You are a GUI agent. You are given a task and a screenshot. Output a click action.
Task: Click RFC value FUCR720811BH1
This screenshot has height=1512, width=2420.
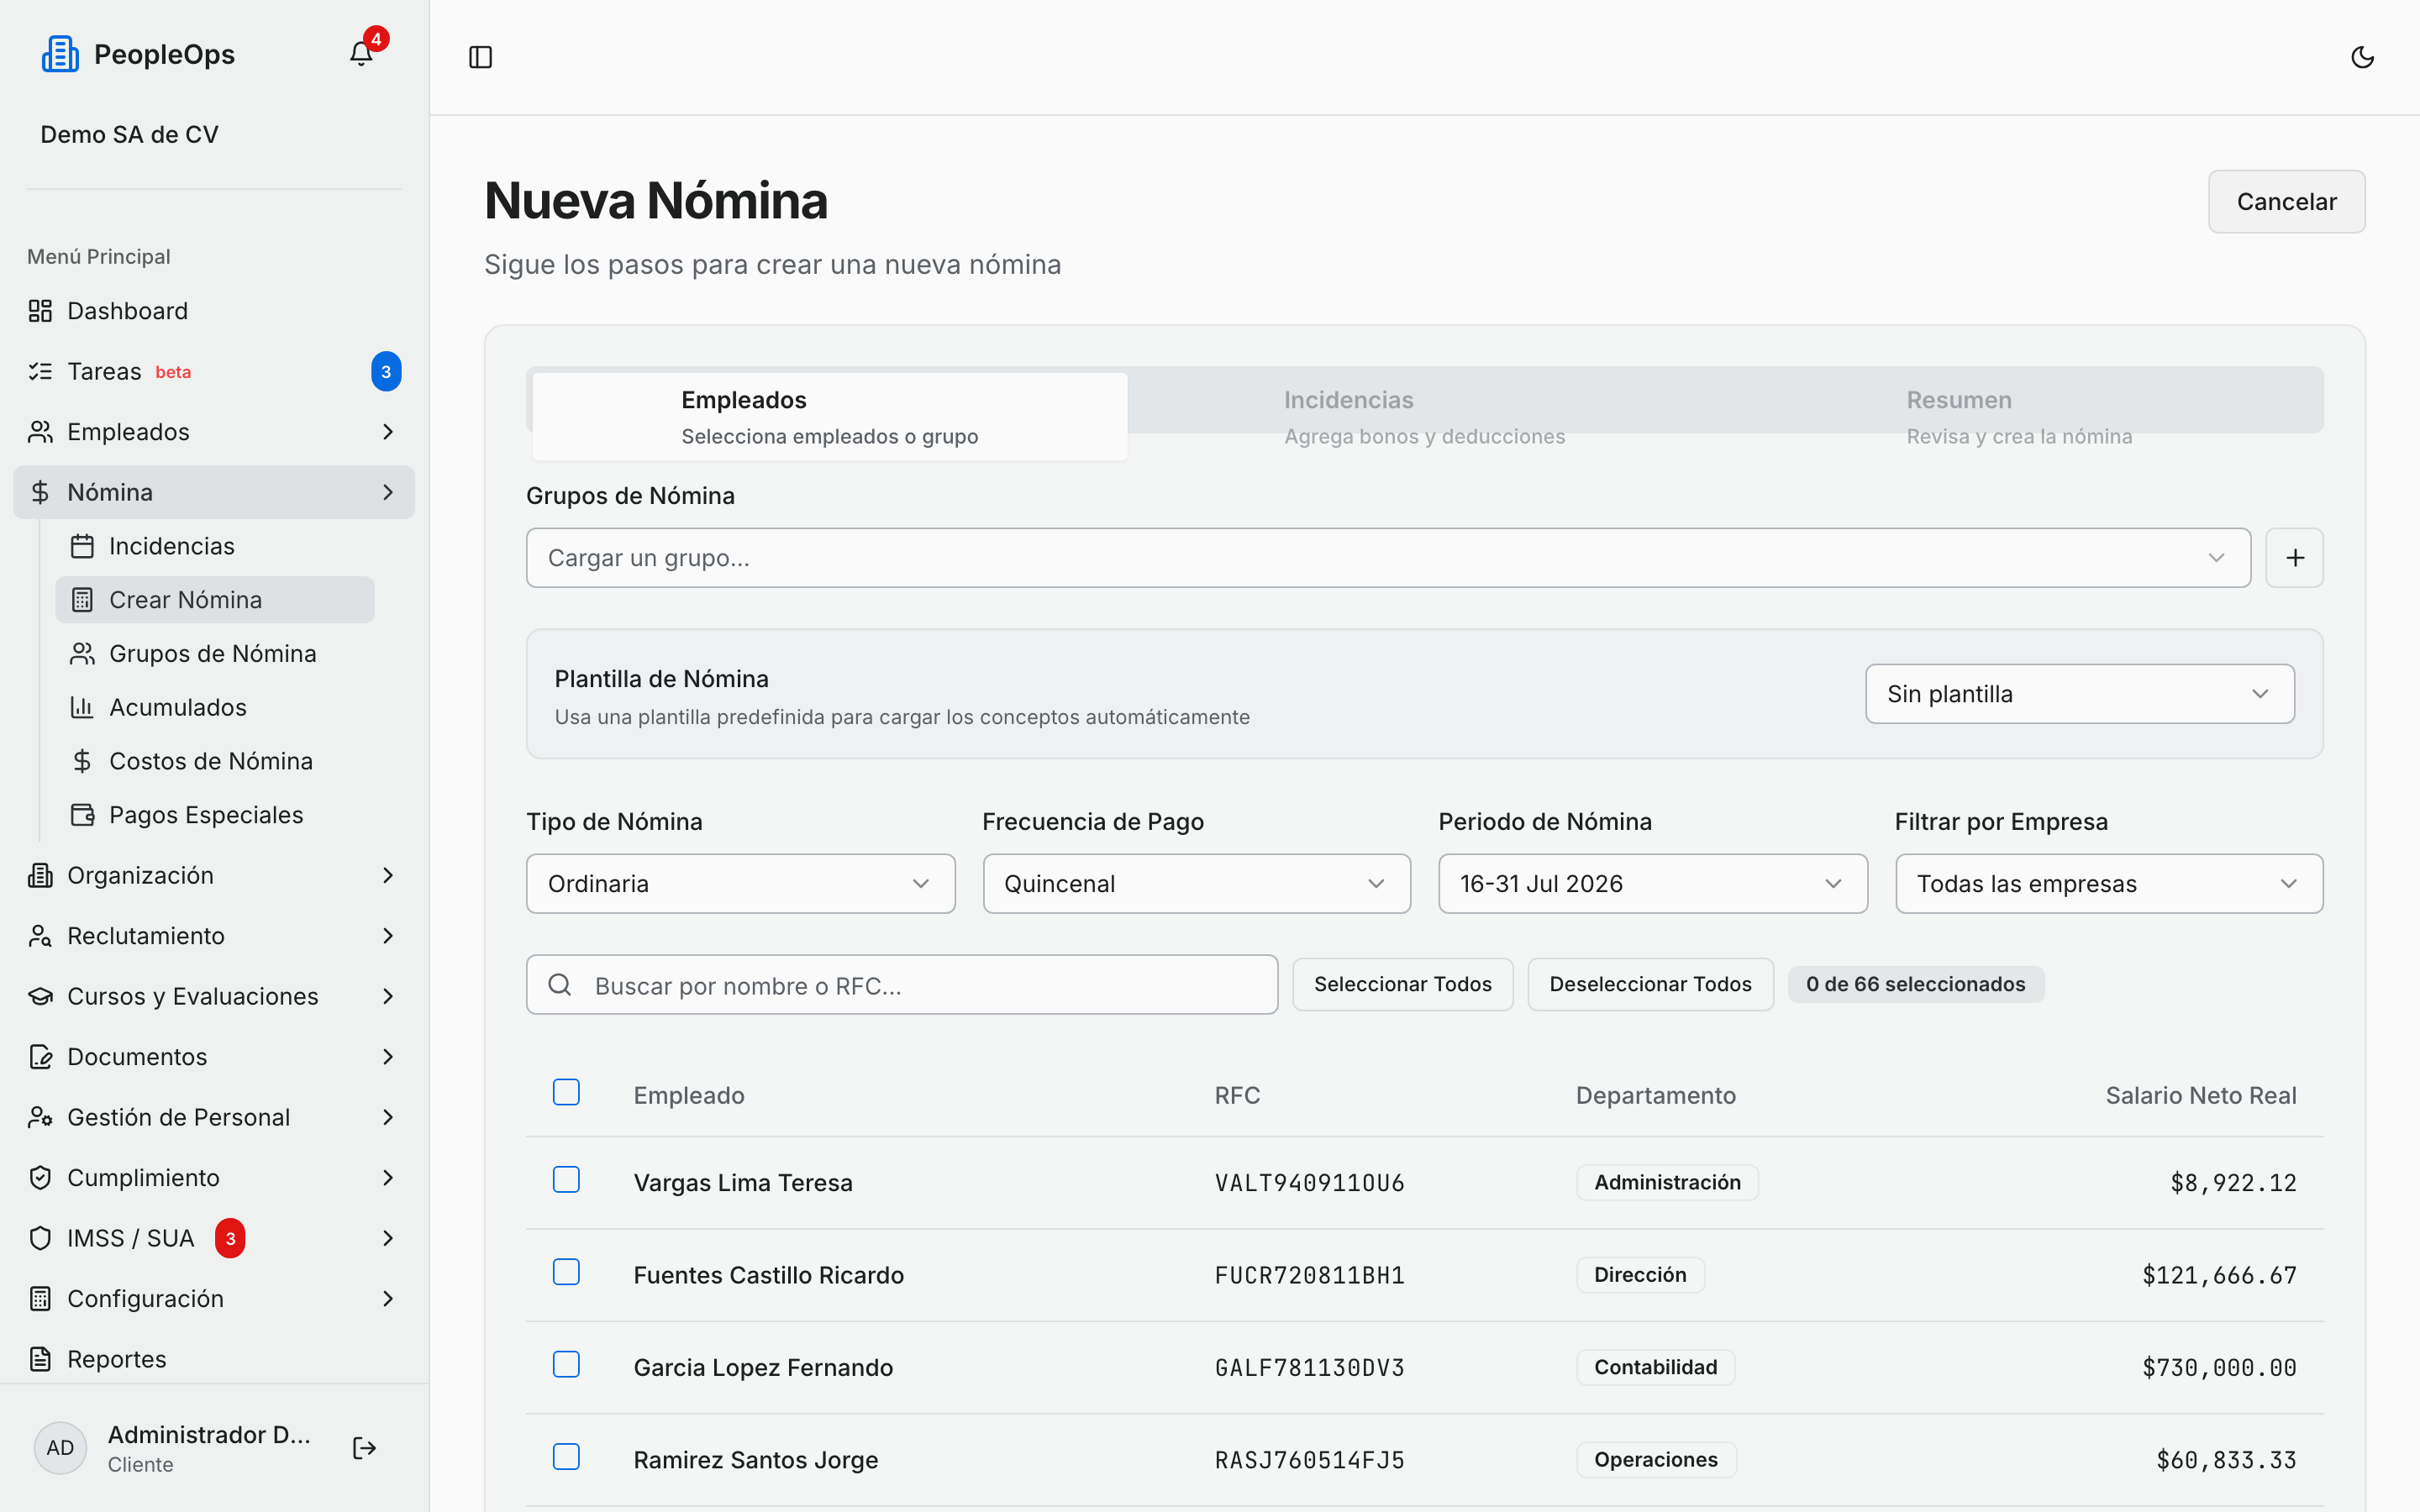1309,1275
